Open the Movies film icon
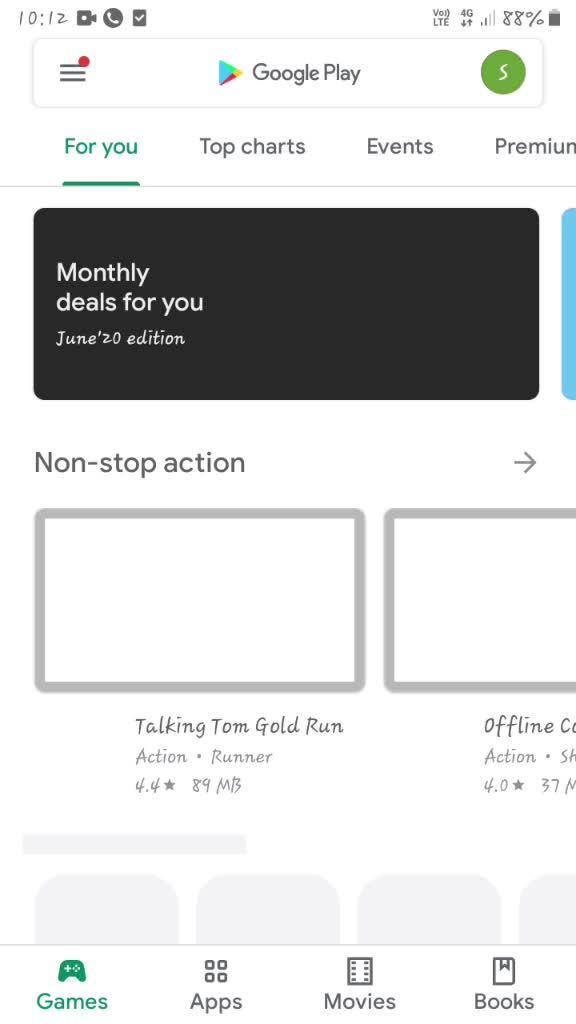576x1024 pixels. 359,971
